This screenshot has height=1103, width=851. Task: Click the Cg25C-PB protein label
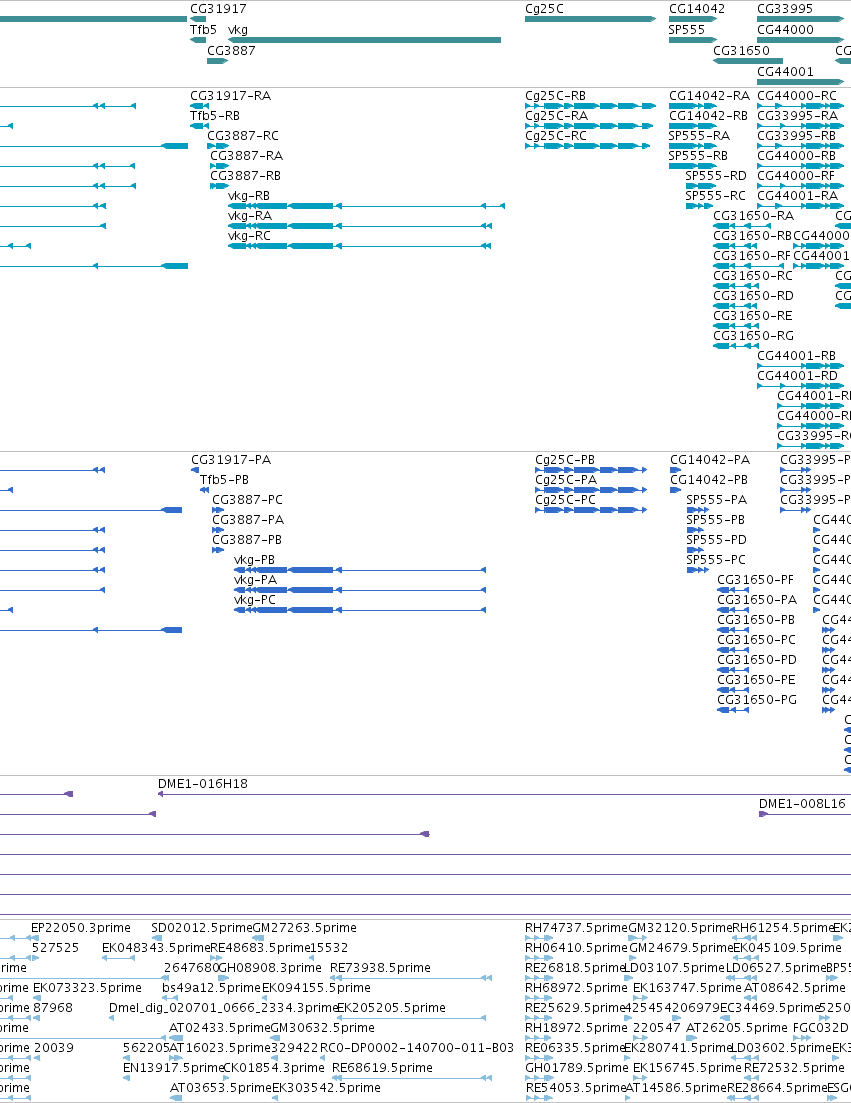[565, 460]
